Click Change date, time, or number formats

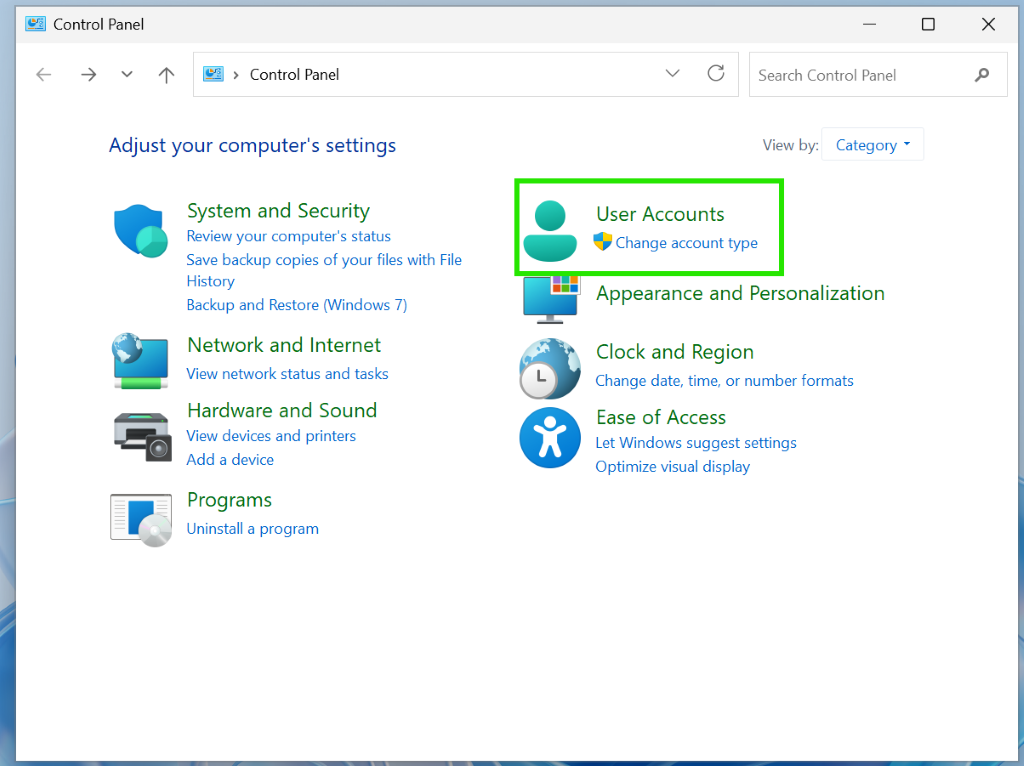click(724, 381)
